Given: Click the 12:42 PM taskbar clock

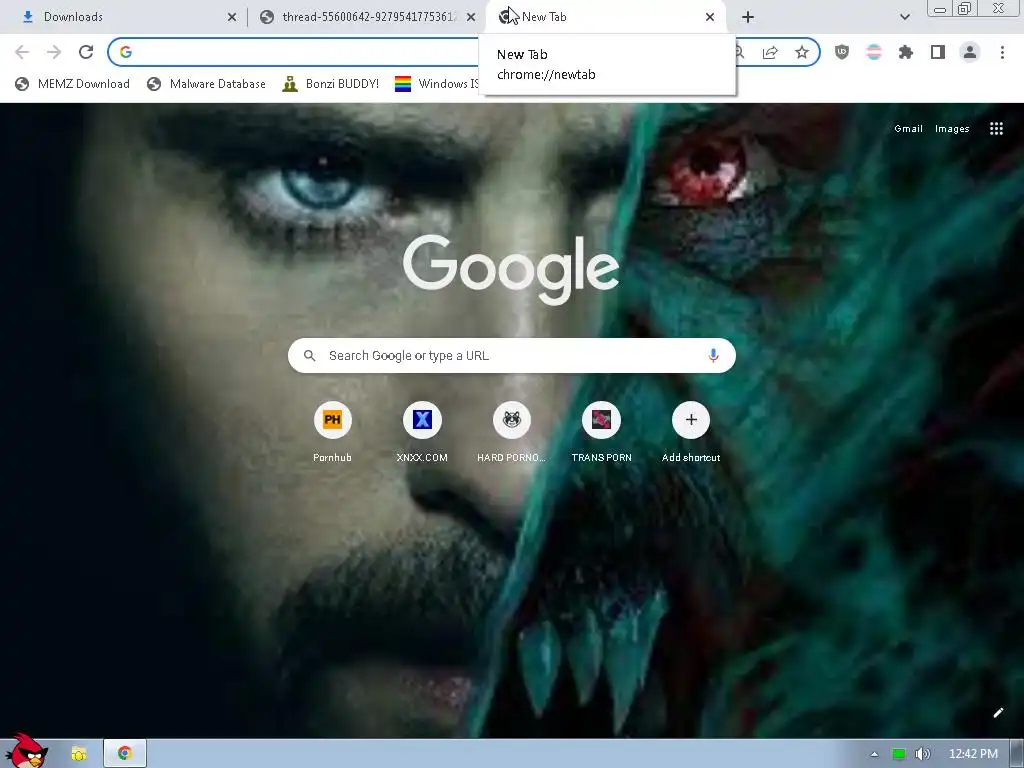Looking at the screenshot, I should pos(973,754).
